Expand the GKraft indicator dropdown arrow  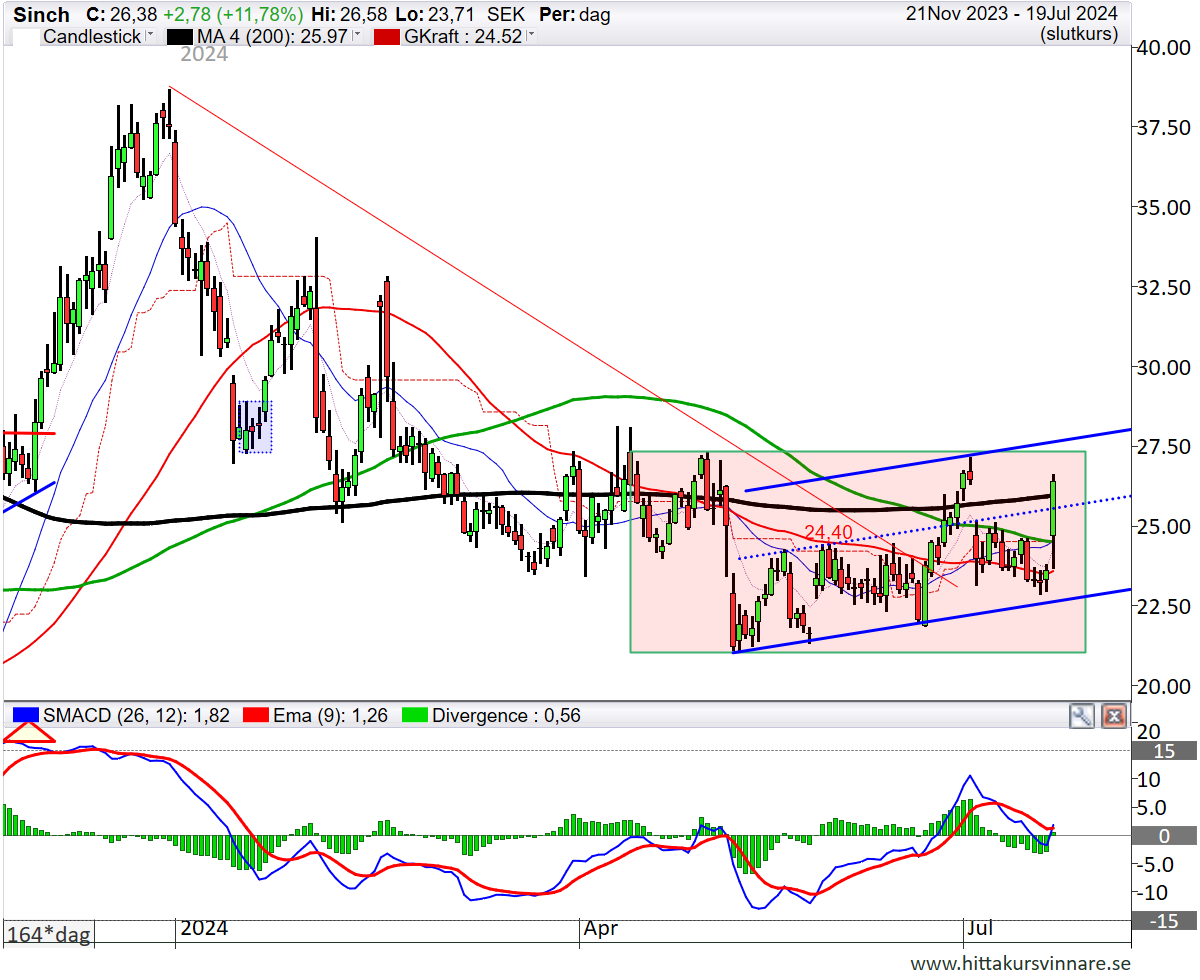(531, 36)
